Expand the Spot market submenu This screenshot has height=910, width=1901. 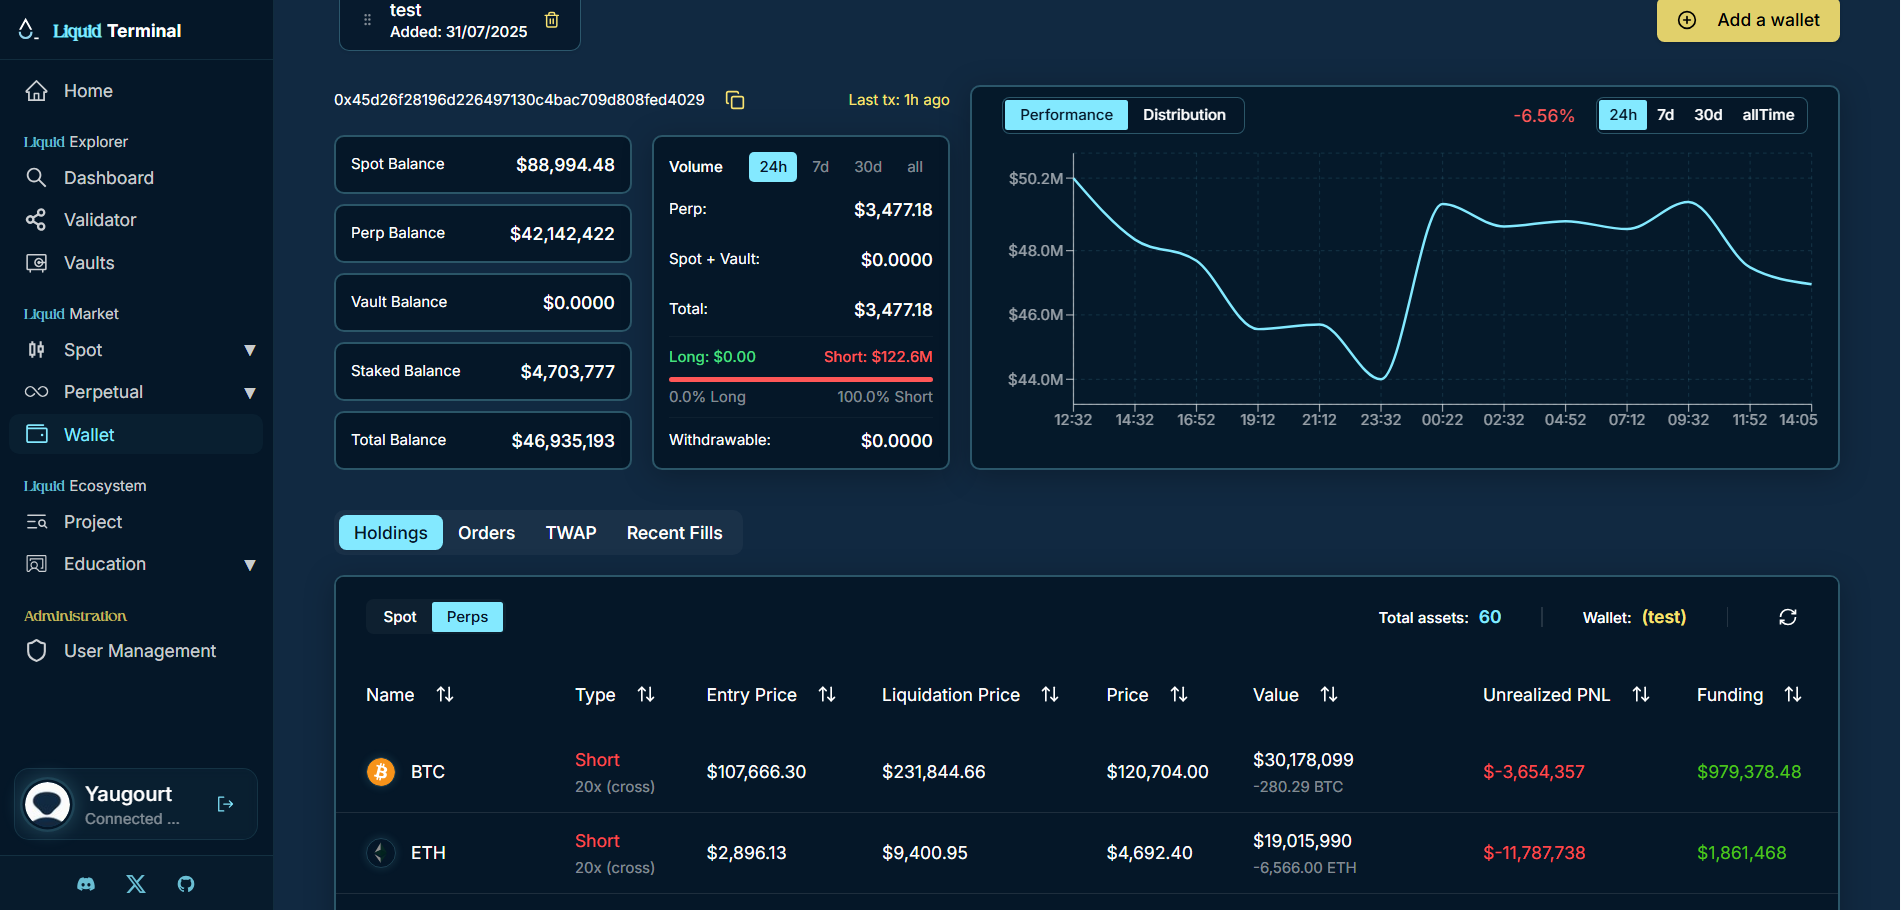[250, 350]
